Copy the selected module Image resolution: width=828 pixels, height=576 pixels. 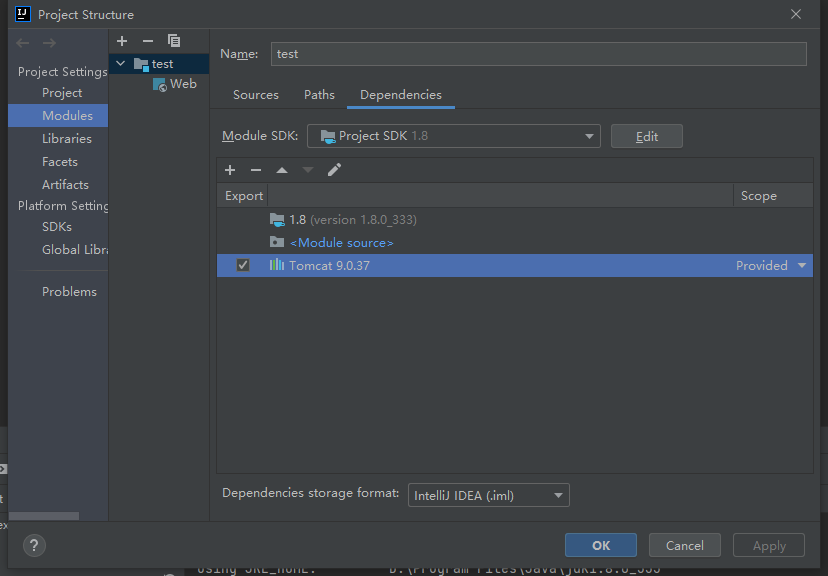[x=174, y=41]
